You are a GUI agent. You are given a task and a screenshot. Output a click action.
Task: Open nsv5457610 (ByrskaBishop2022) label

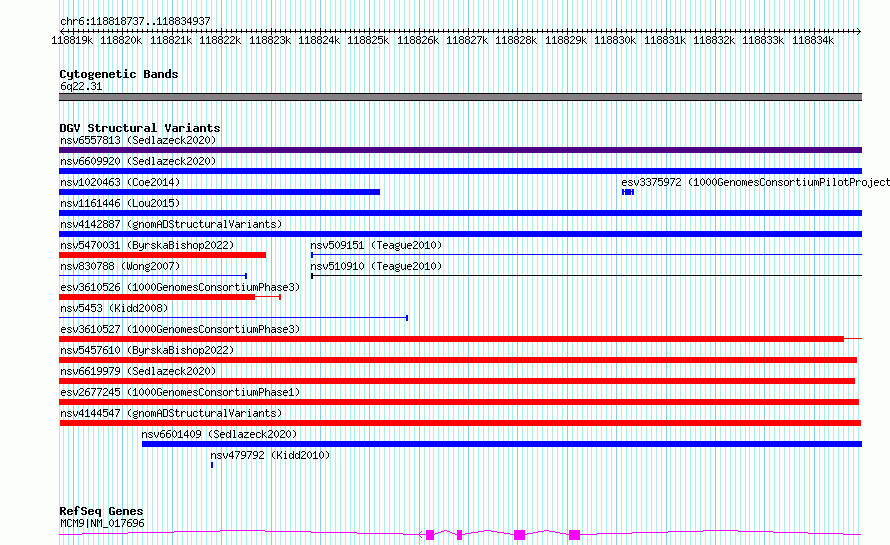click(x=147, y=350)
